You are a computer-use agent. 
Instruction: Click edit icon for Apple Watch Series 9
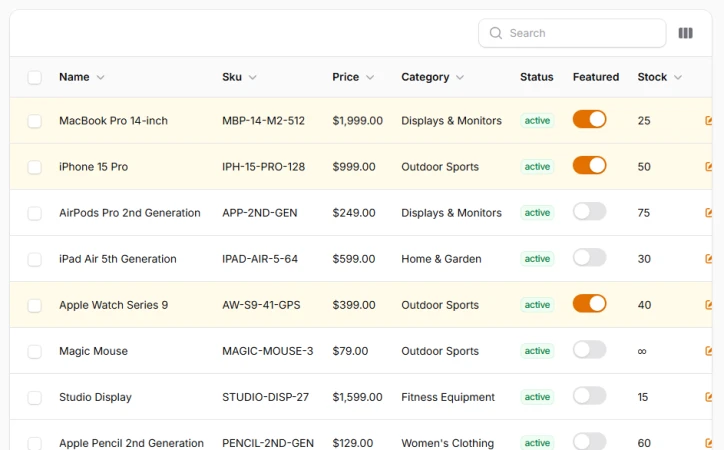708,305
